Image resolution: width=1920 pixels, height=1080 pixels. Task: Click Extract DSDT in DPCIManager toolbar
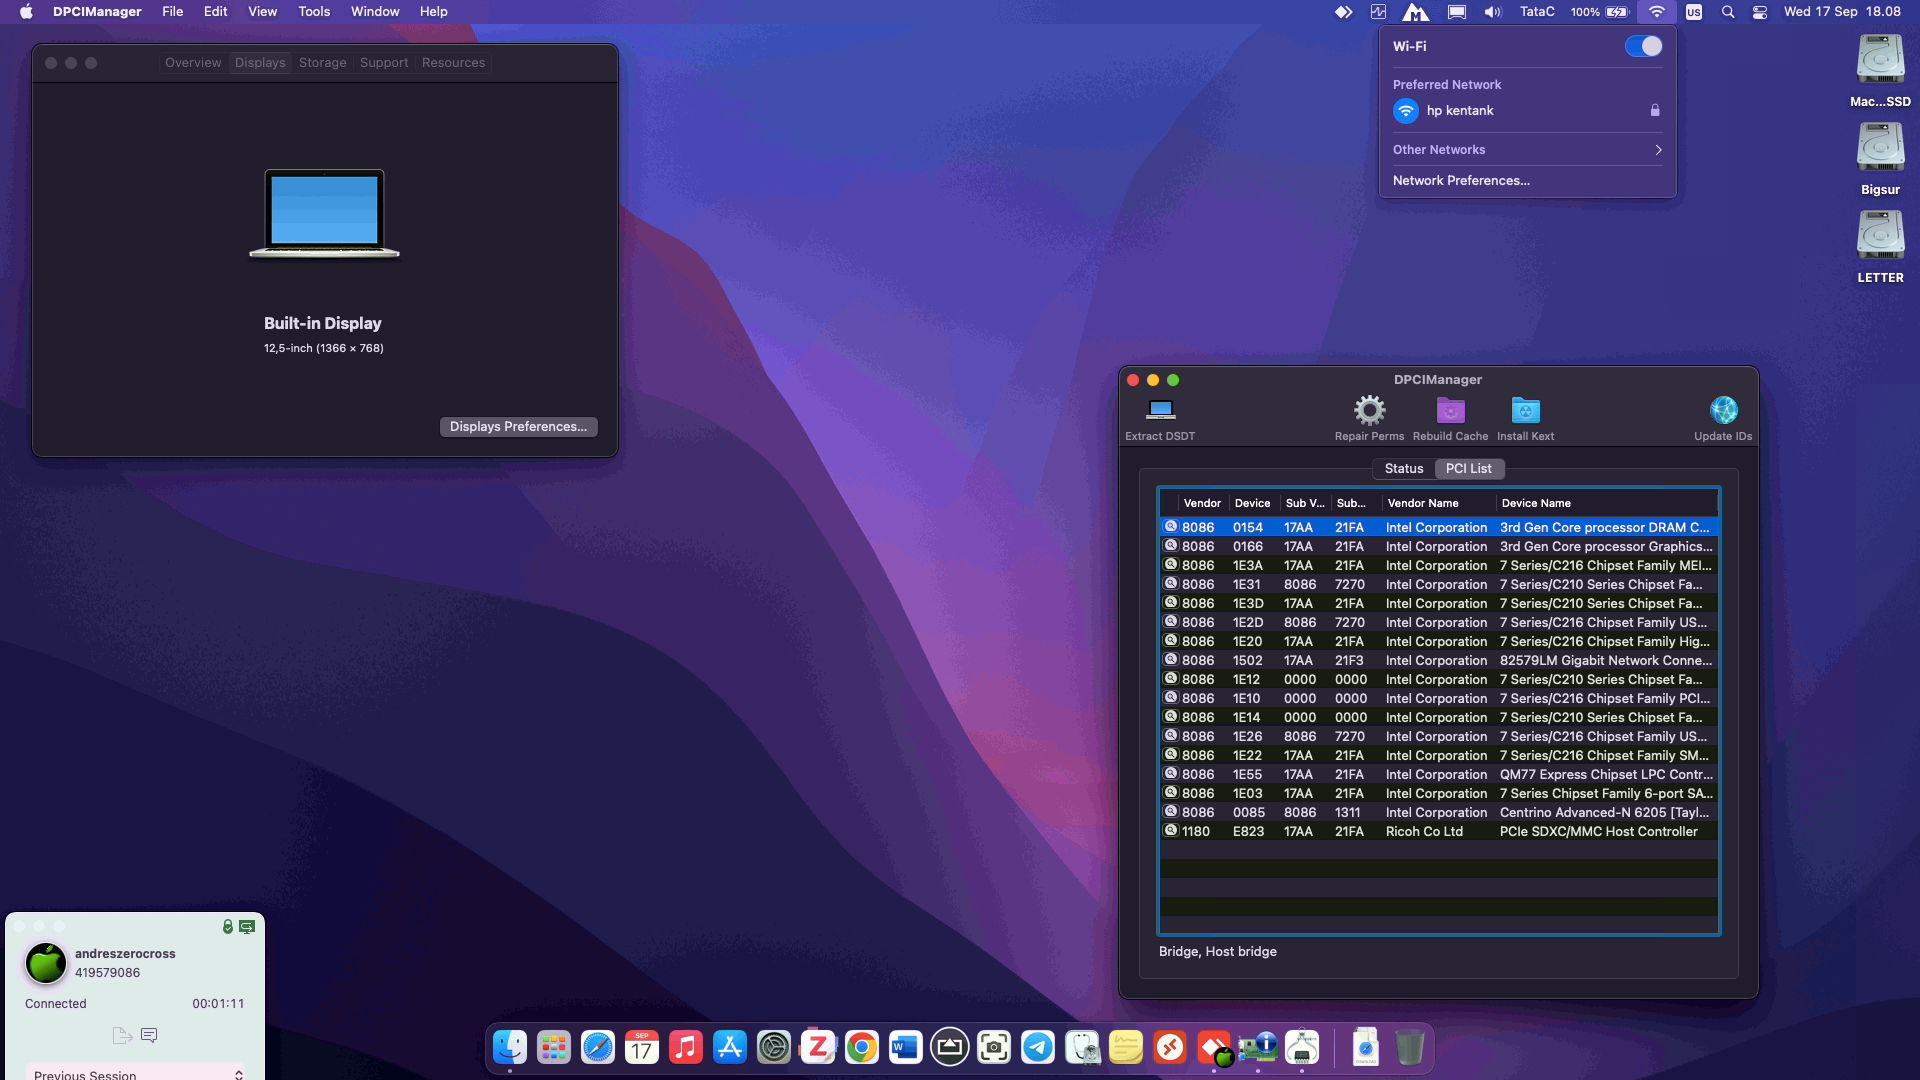click(x=1160, y=418)
